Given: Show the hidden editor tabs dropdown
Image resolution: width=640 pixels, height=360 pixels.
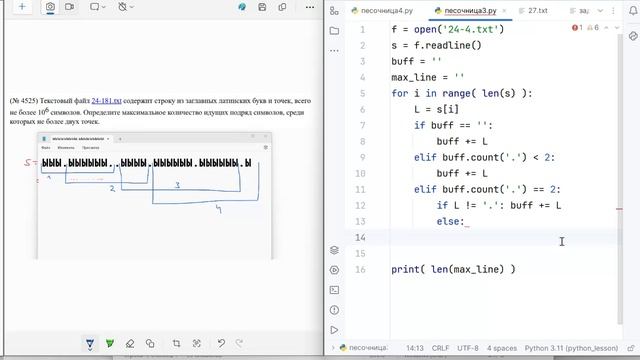Looking at the screenshot, I should point(600,11).
